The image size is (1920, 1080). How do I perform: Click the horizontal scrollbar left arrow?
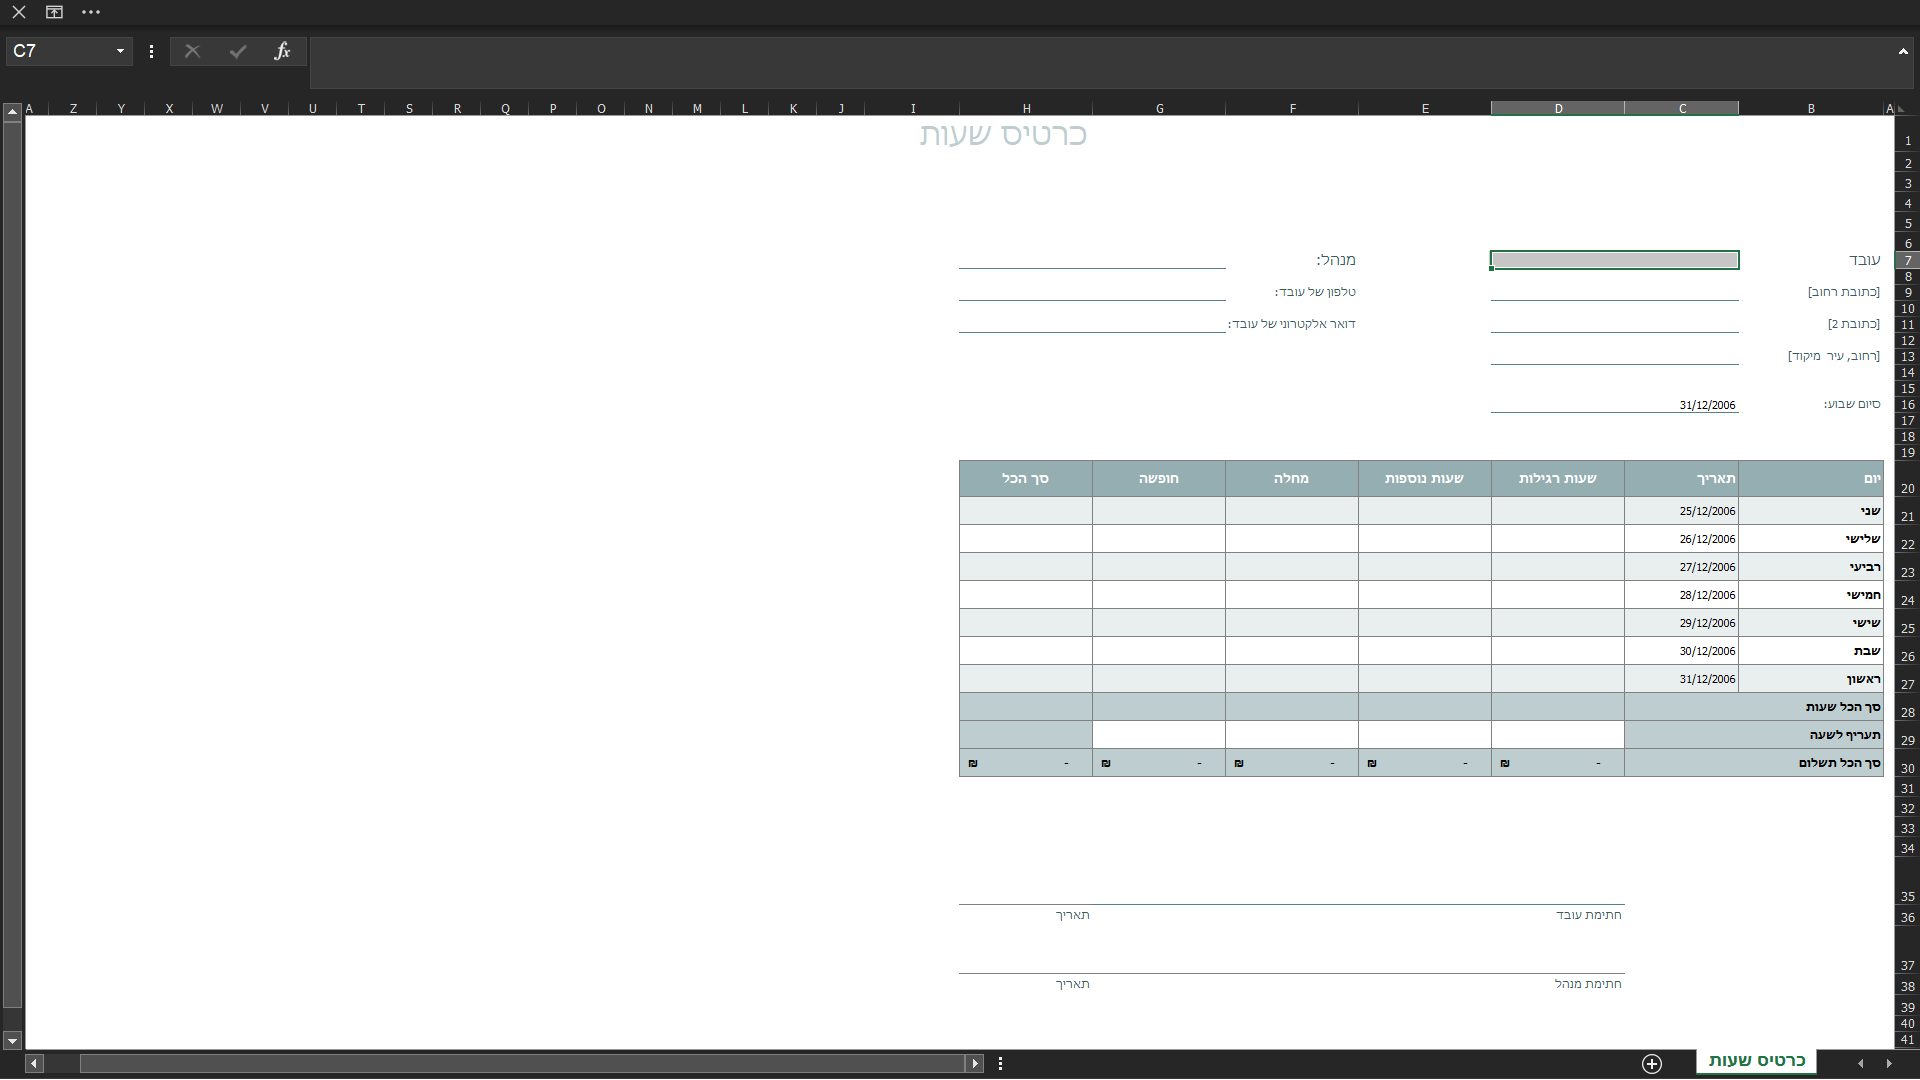pyautogui.click(x=34, y=1064)
